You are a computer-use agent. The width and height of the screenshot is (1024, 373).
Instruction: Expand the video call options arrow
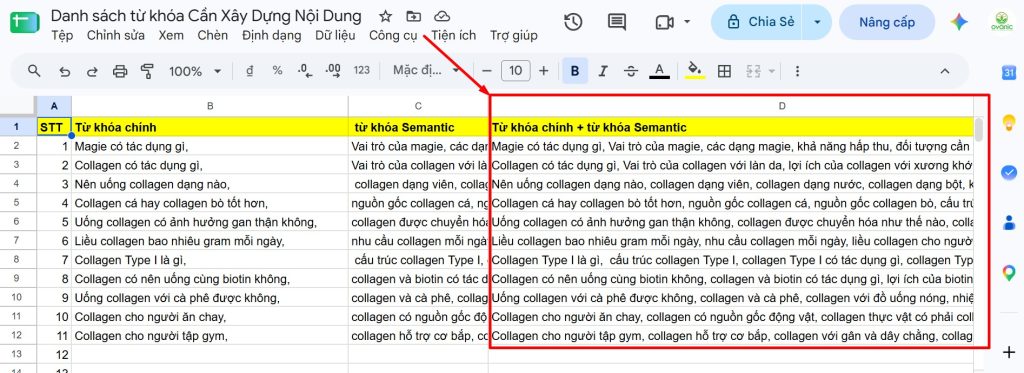click(687, 22)
